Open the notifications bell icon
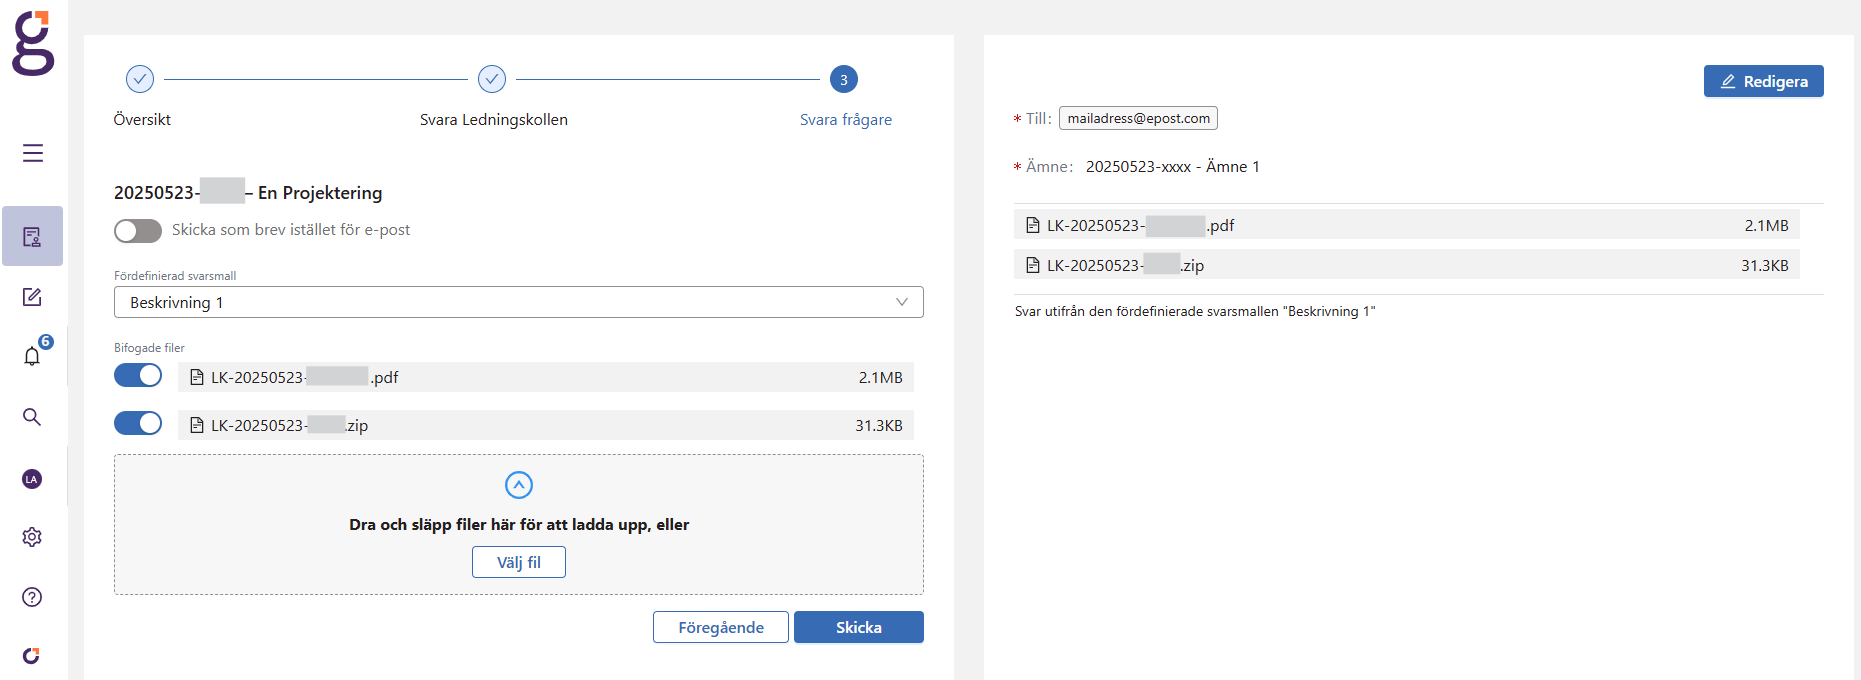This screenshot has height=680, width=1861. (33, 356)
